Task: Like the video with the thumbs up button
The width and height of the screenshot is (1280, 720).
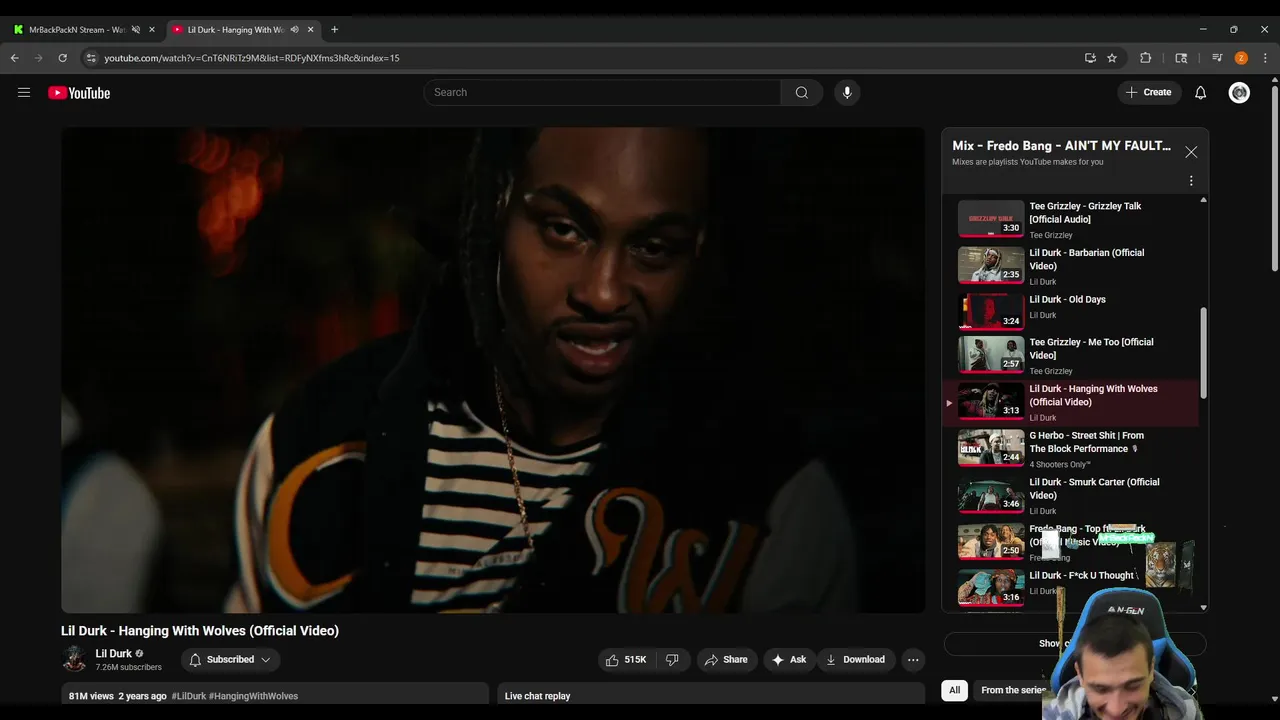Action: (625, 660)
